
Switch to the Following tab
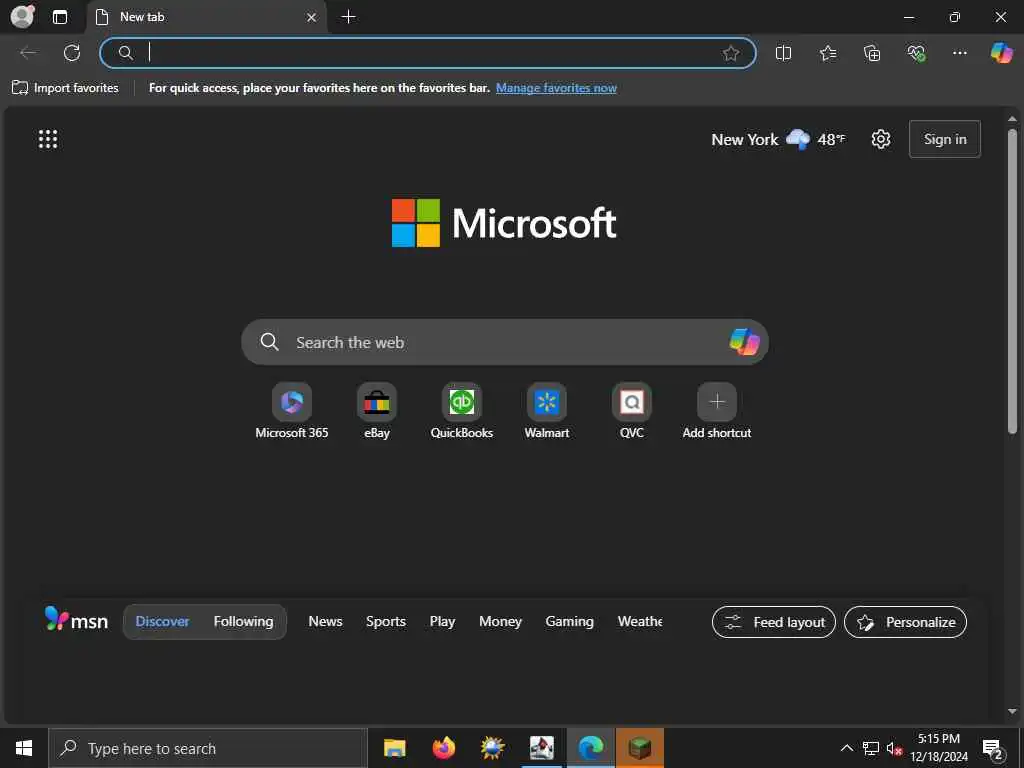[x=244, y=622]
